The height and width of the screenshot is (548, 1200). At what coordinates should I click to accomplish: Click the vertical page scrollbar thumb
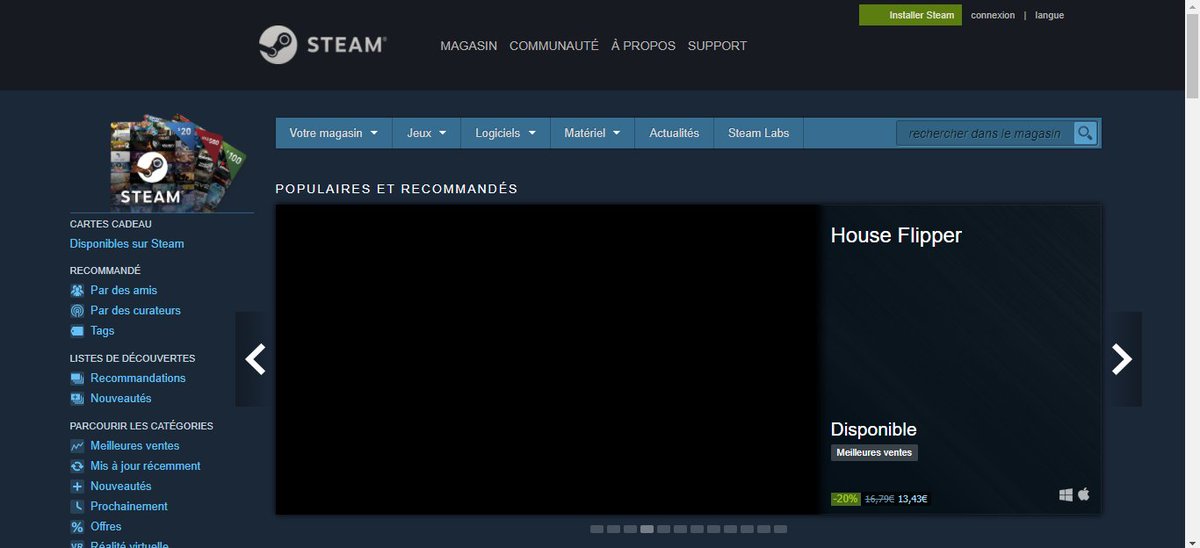tap(1192, 55)
